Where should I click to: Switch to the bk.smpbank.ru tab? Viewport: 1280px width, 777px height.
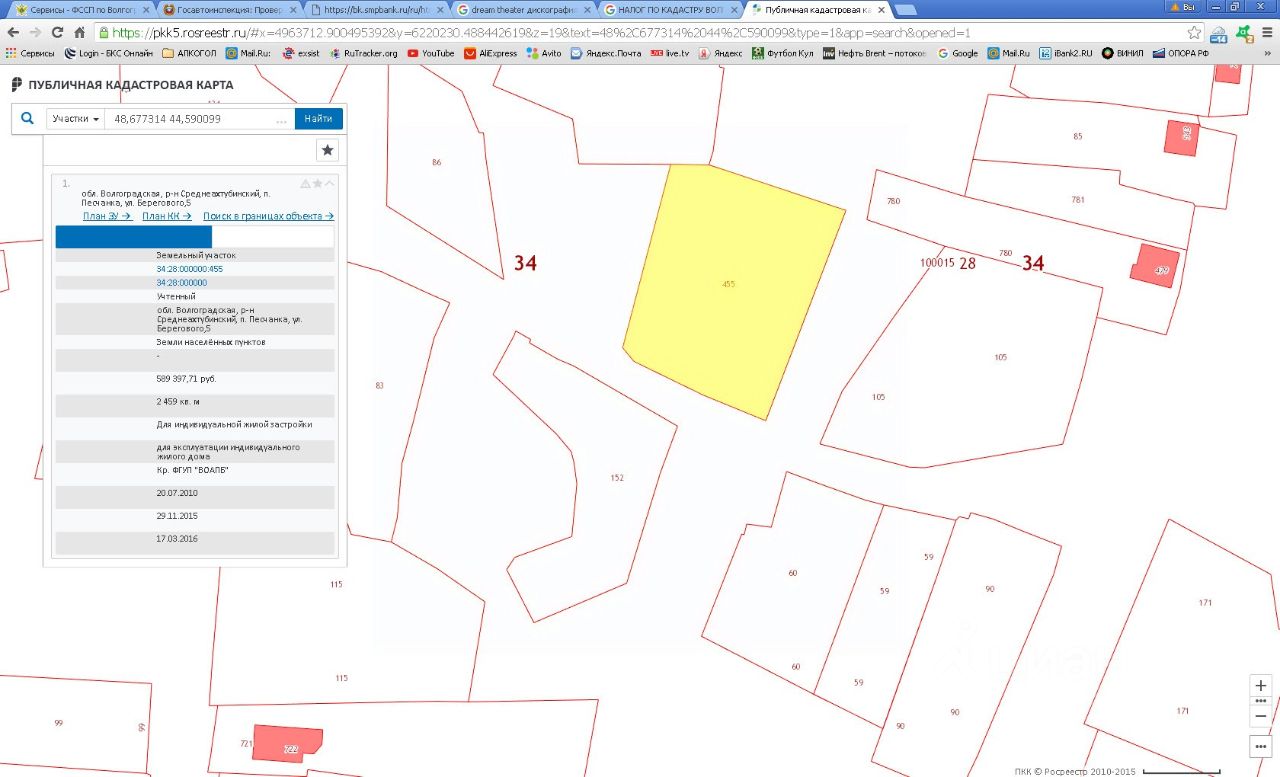[x=375, y=8]
